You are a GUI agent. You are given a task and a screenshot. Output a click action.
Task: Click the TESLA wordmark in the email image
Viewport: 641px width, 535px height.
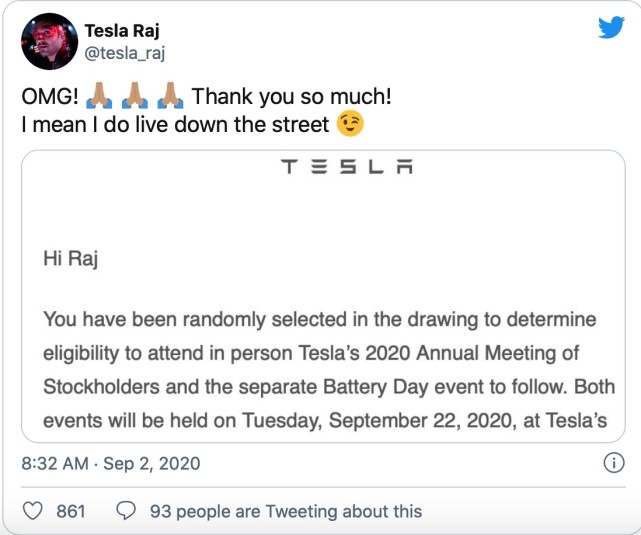(347, 167)
